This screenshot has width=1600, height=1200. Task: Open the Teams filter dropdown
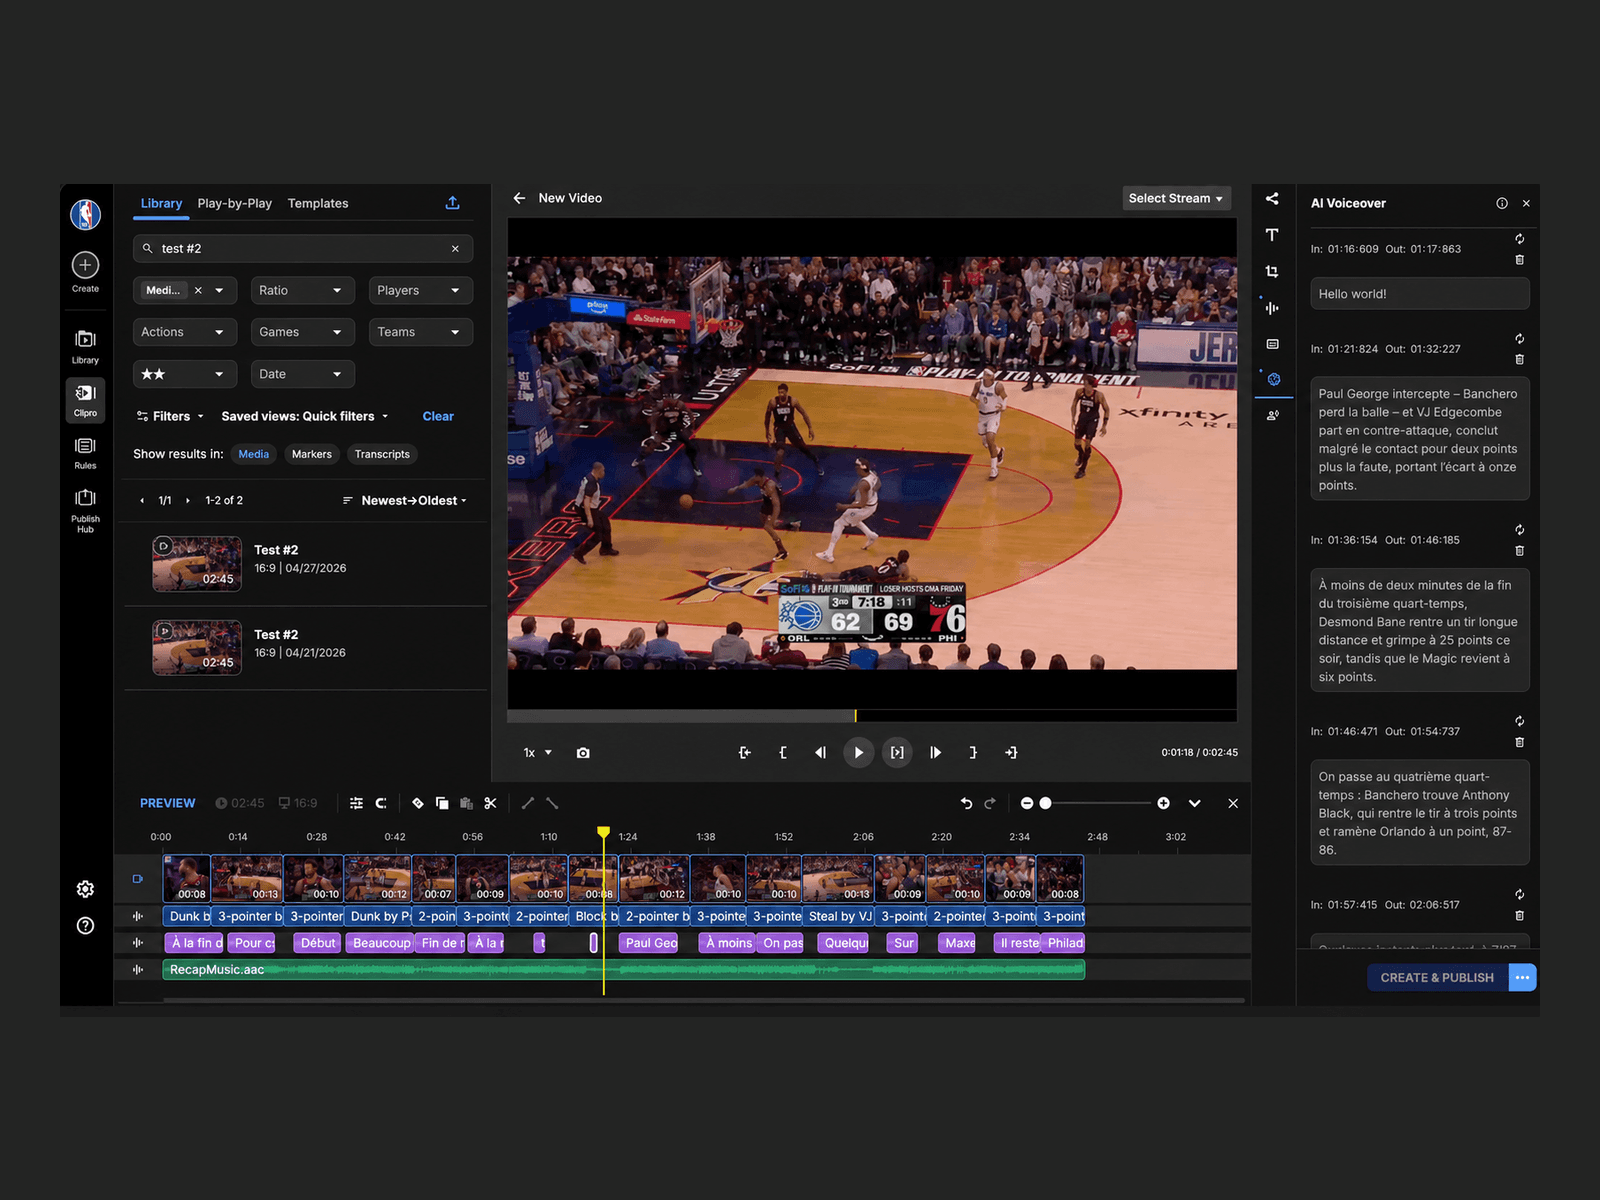(x=420, y=332)
